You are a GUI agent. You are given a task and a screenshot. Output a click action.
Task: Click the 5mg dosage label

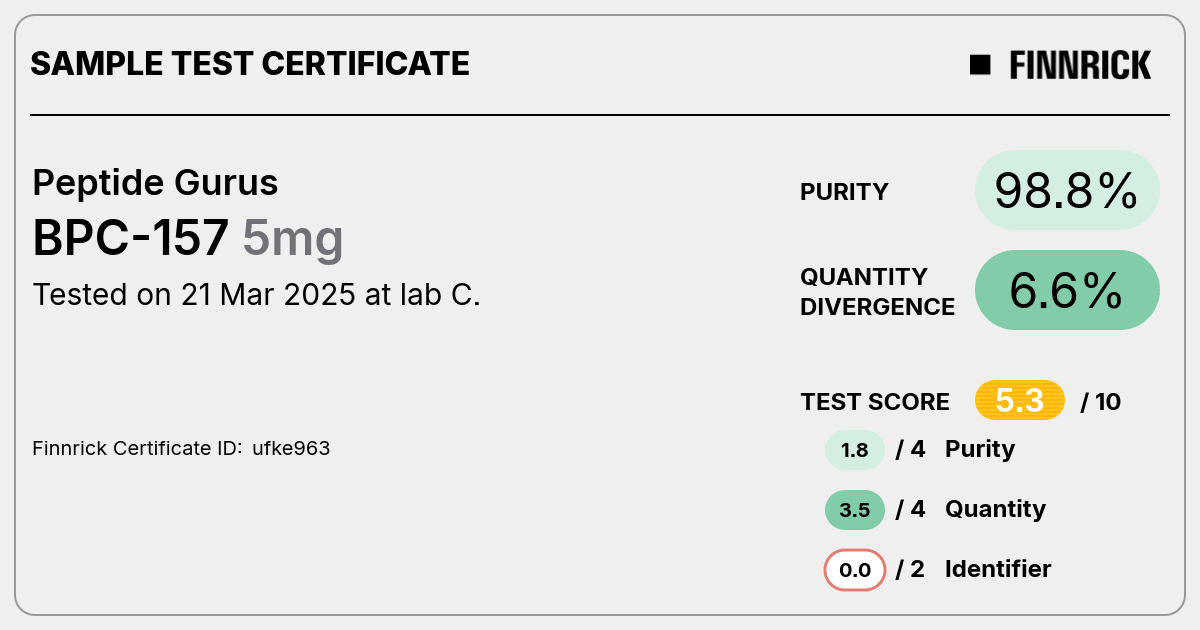tap(293, 240)
